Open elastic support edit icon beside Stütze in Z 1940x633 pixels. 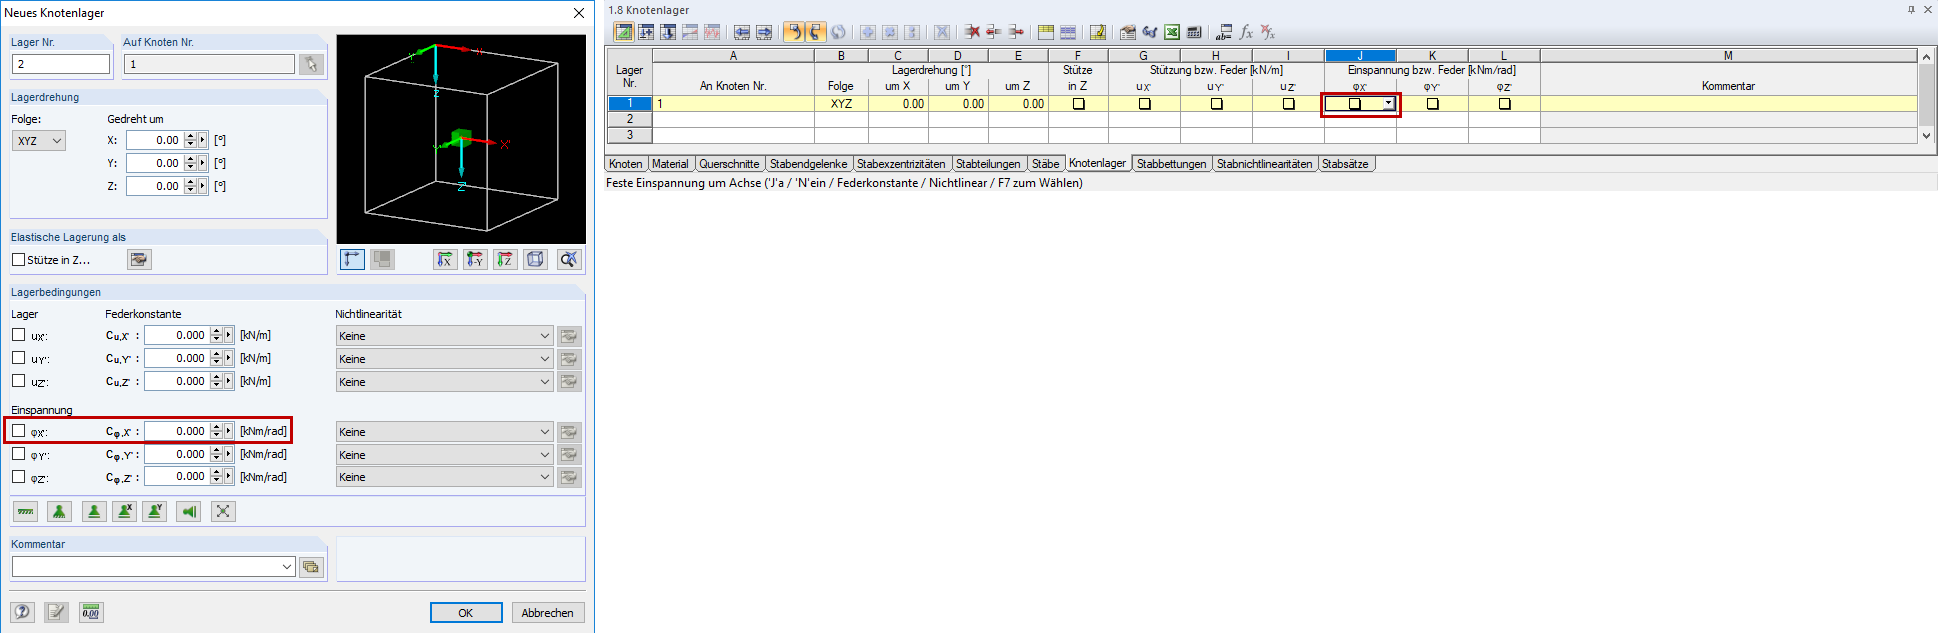139,260
